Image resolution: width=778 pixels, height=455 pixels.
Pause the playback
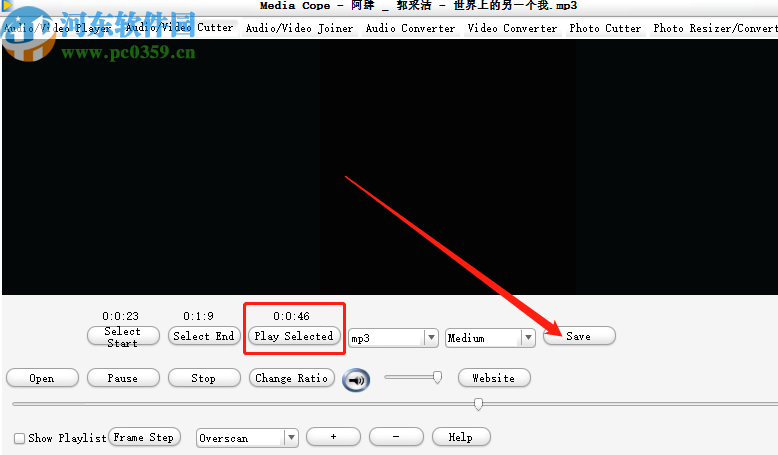(x=123, y=378)
